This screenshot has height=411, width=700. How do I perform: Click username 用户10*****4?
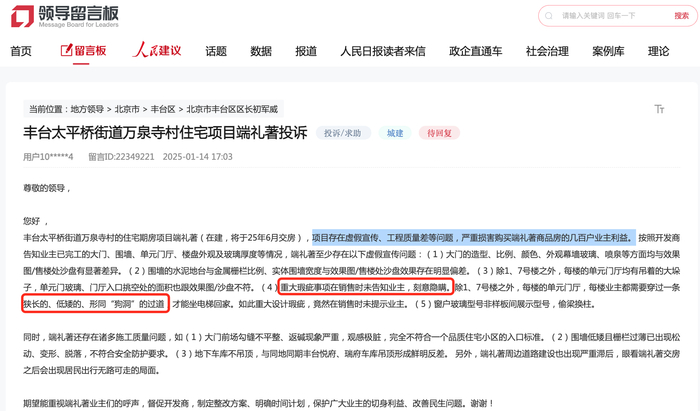point(48,157)
